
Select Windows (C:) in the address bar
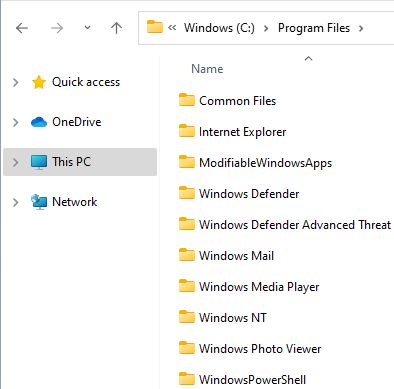tap(219, 28)
